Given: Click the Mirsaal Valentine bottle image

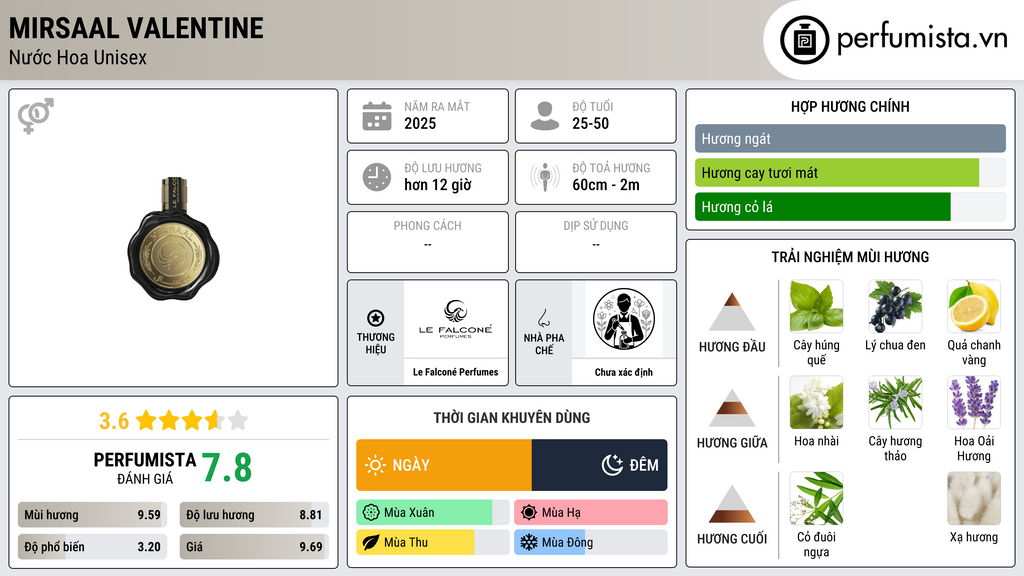Looking at the screenshot, I should [x=174, y=238].
